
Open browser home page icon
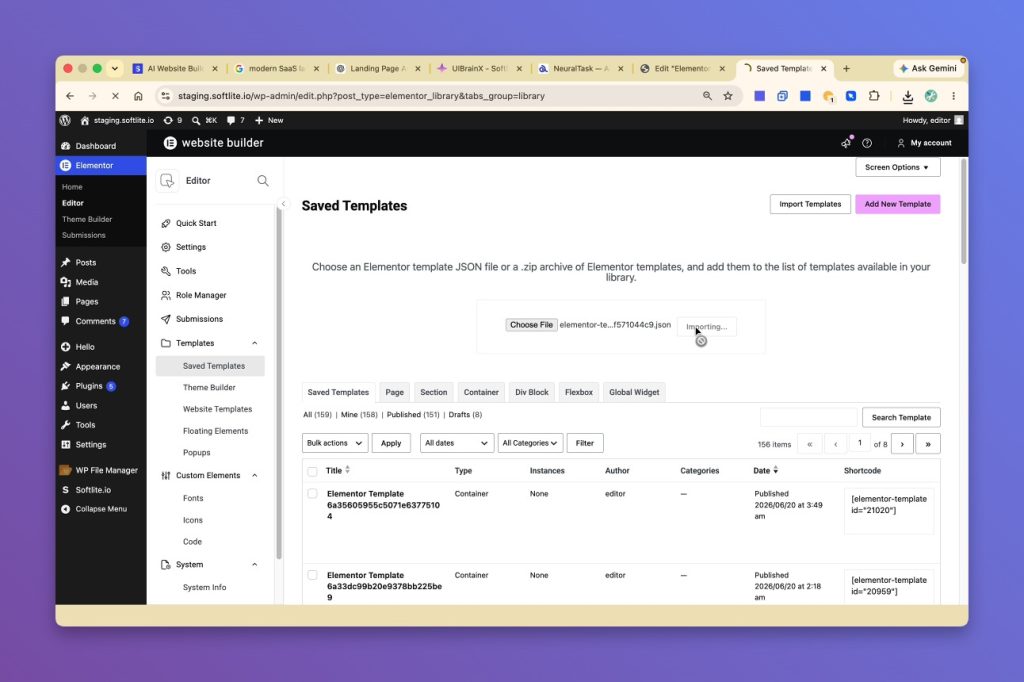tap(138, 96)
